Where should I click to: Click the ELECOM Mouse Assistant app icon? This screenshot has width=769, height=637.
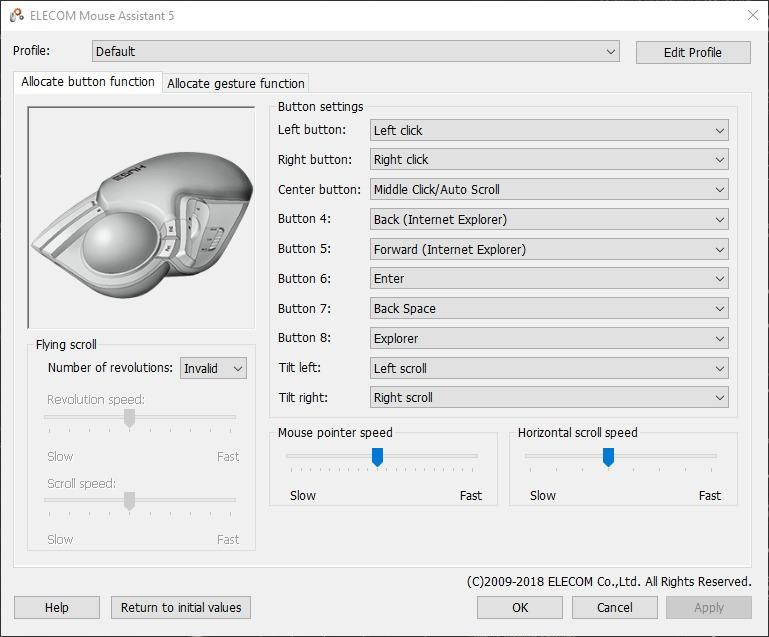17,15
